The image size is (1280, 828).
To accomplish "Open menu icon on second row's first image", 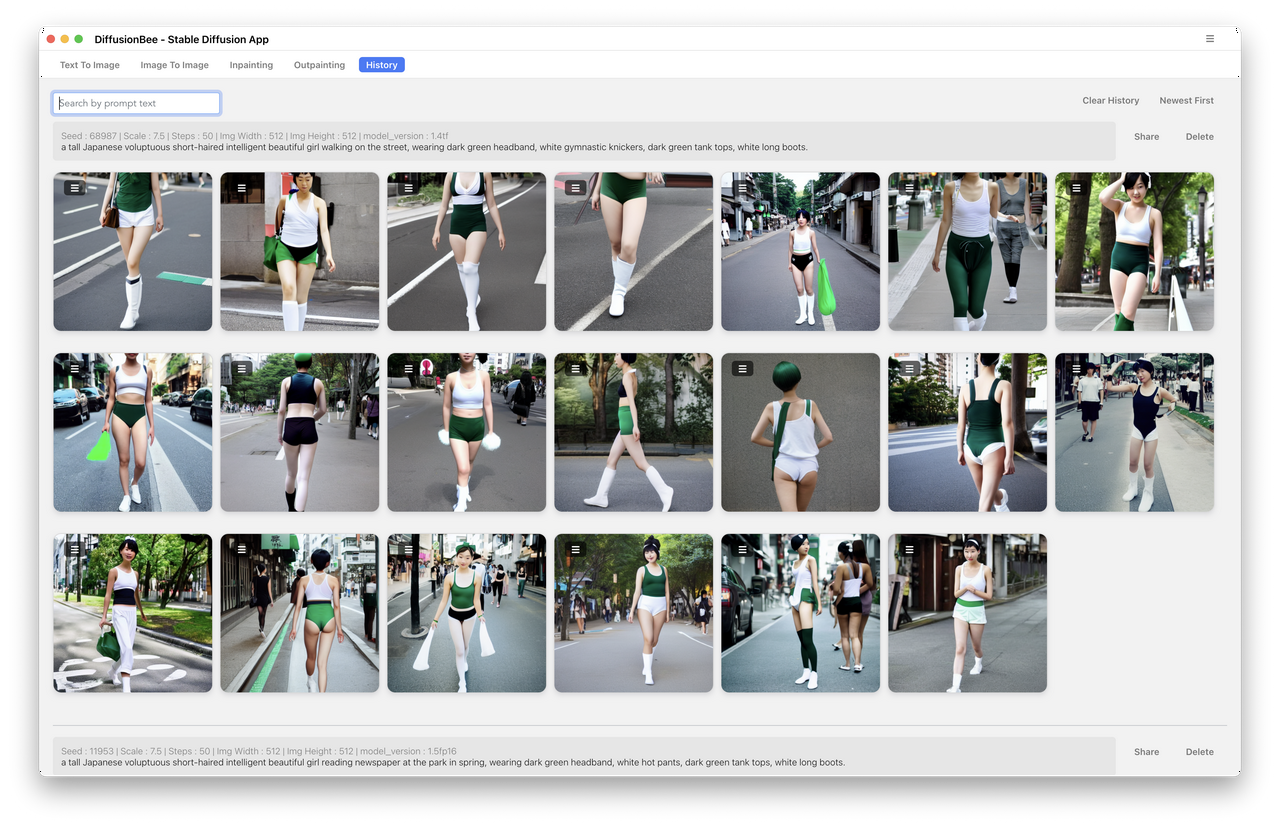I will [75, 368].
